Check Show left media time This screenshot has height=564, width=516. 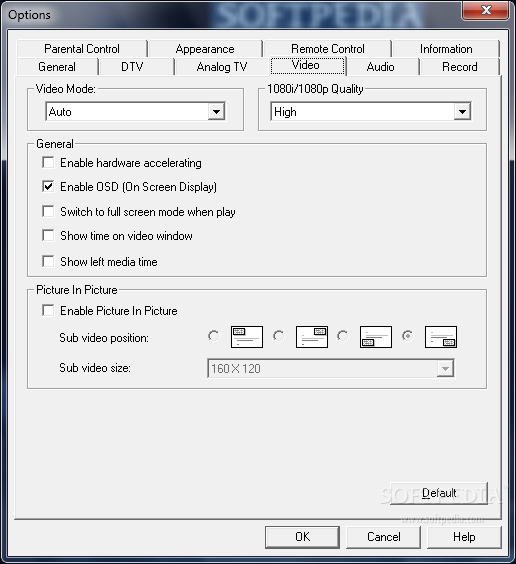tap(48, 261)
